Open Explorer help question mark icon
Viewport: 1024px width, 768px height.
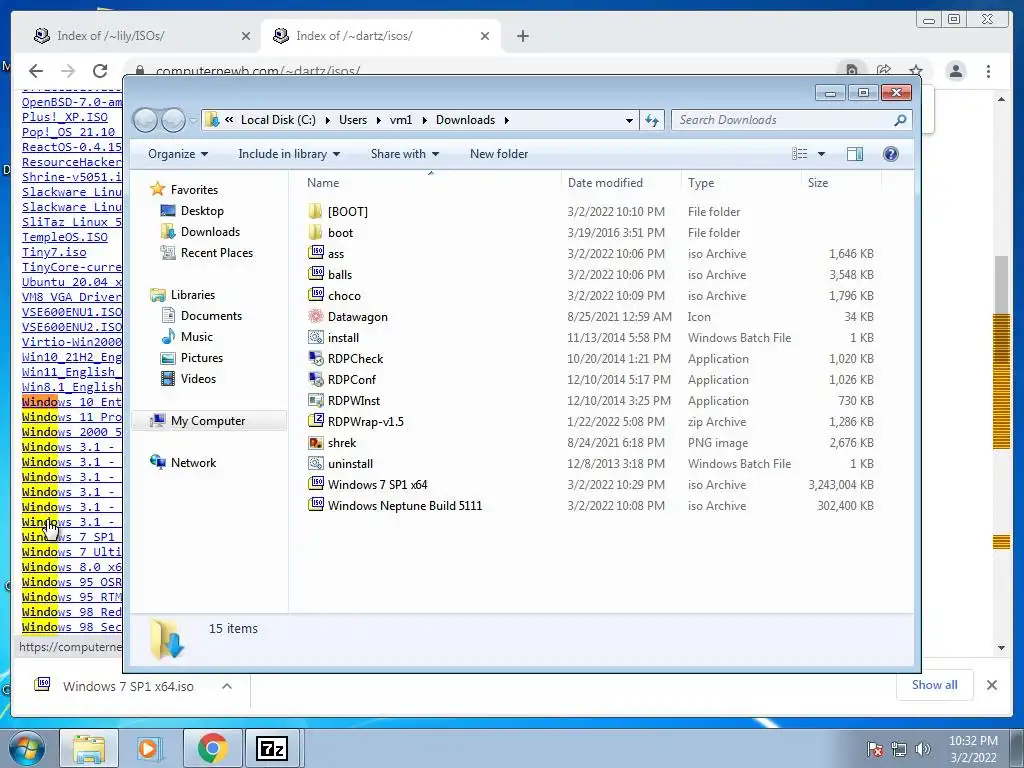point(890,154)
